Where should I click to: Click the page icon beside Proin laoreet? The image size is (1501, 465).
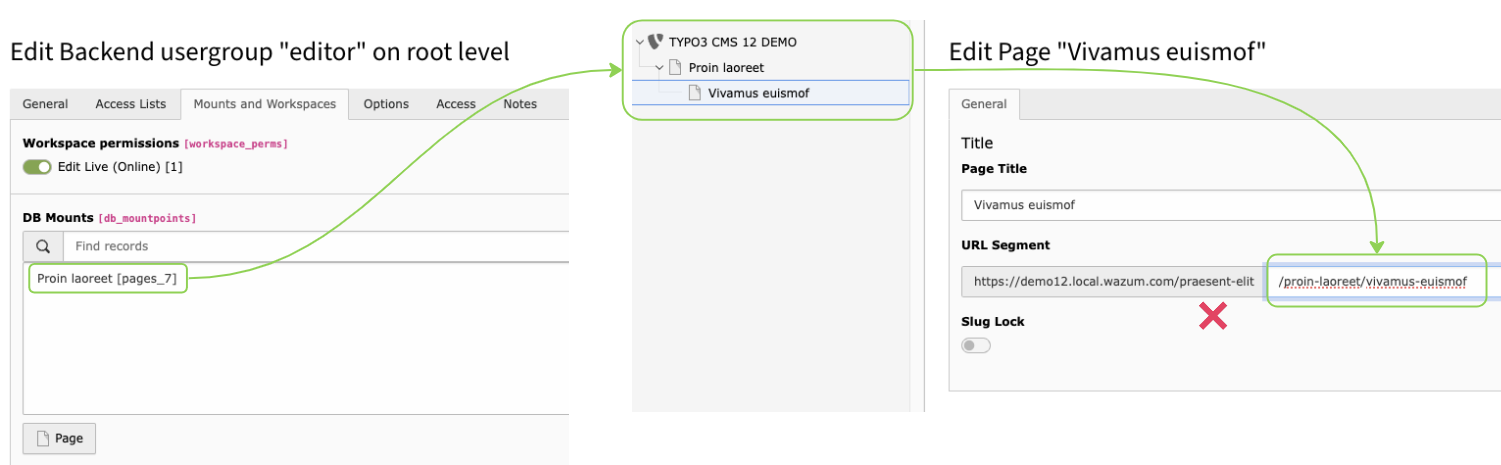point(675,68)
